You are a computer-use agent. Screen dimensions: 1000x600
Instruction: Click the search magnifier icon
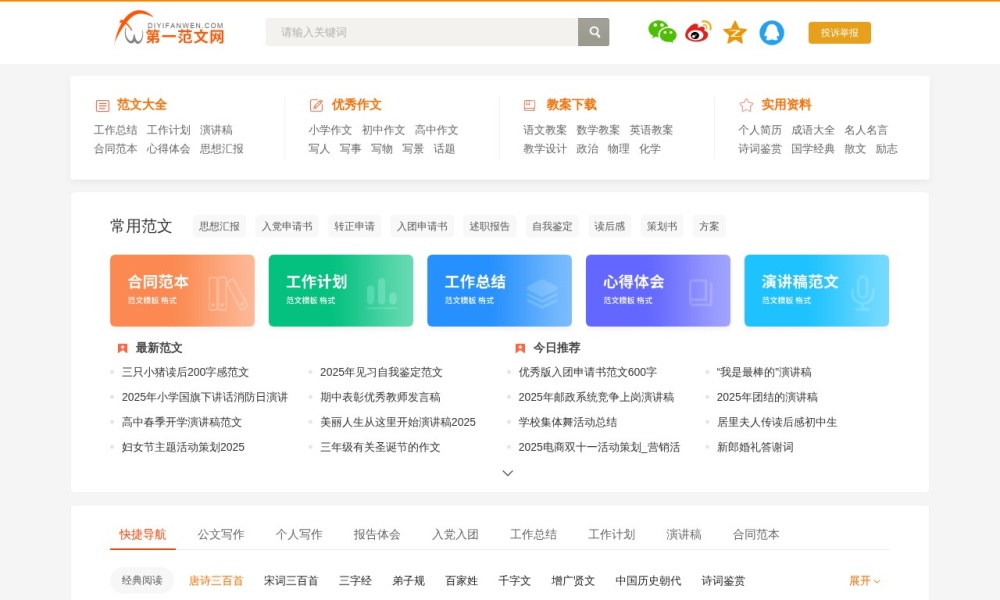coord(593,31)
